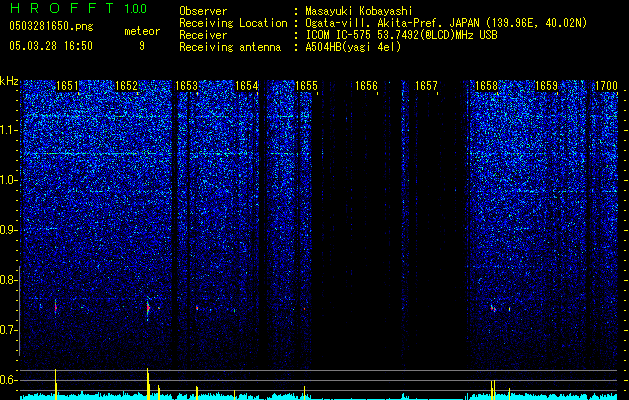Click the red meteor echo just after 1652
Image resolution: width=629 pixels, height=400 pixels.
click(x=148, y=308)
